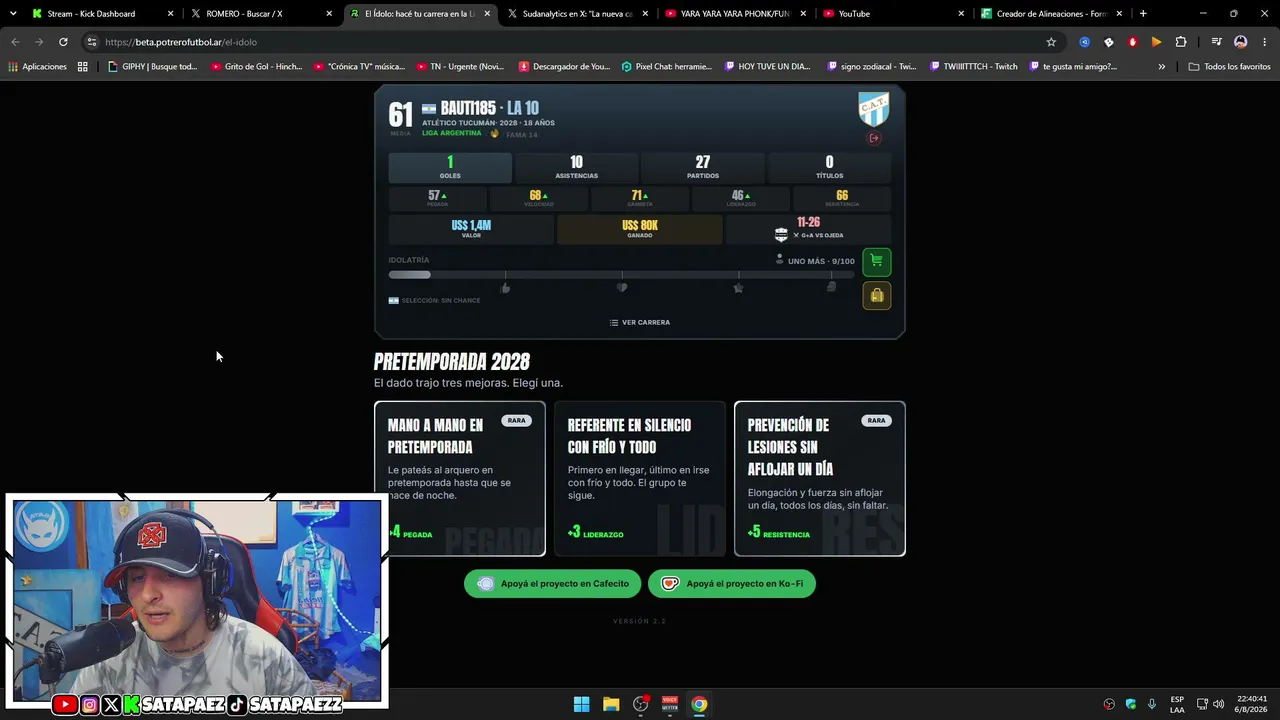Expand Ver Carrera career details
The height and width of the screenshot is (720, 1280).
pyautogui.click(x=640, y=322)
